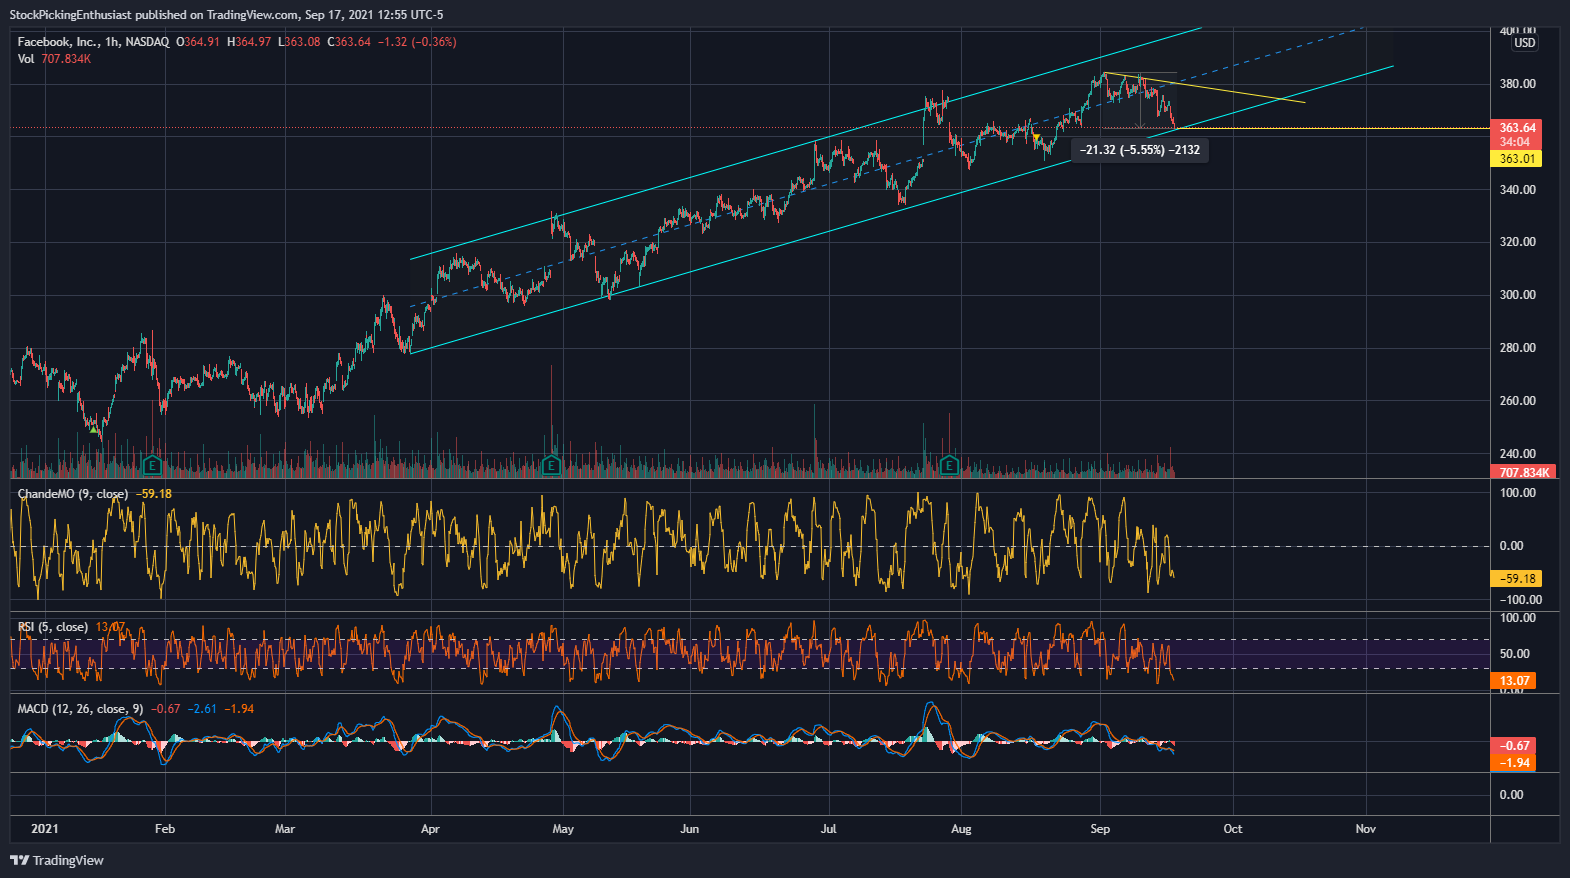Click the USD currency label
The width and height of the screenshot is (1570, 878).
(x=1524, y=43)
